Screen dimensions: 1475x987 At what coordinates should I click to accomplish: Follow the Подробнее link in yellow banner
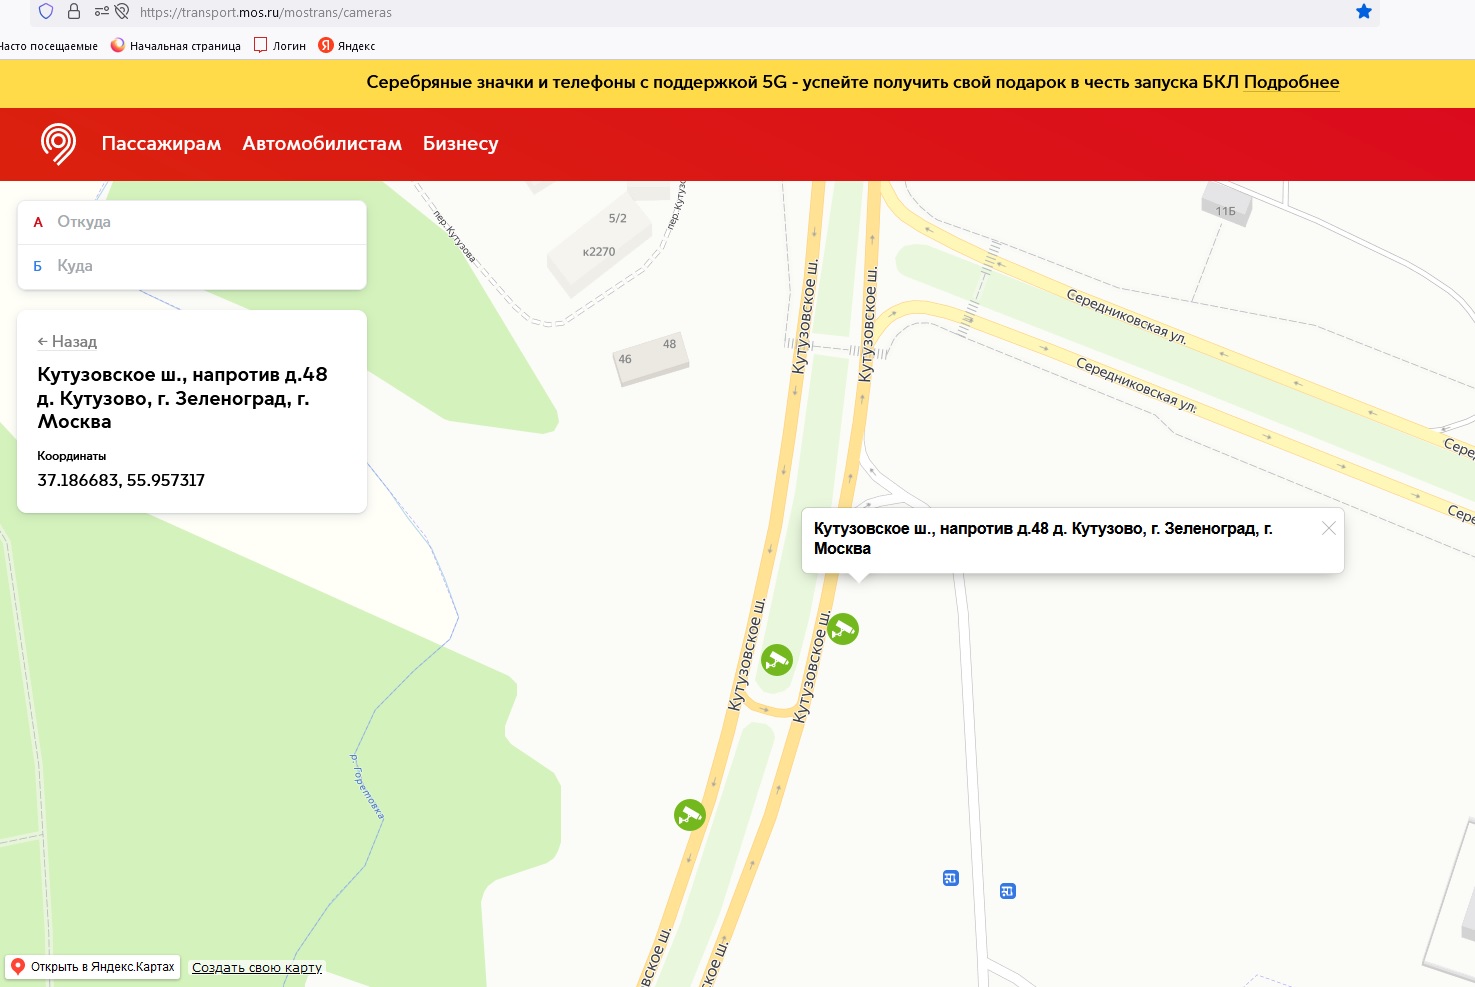click(1291, 83)
